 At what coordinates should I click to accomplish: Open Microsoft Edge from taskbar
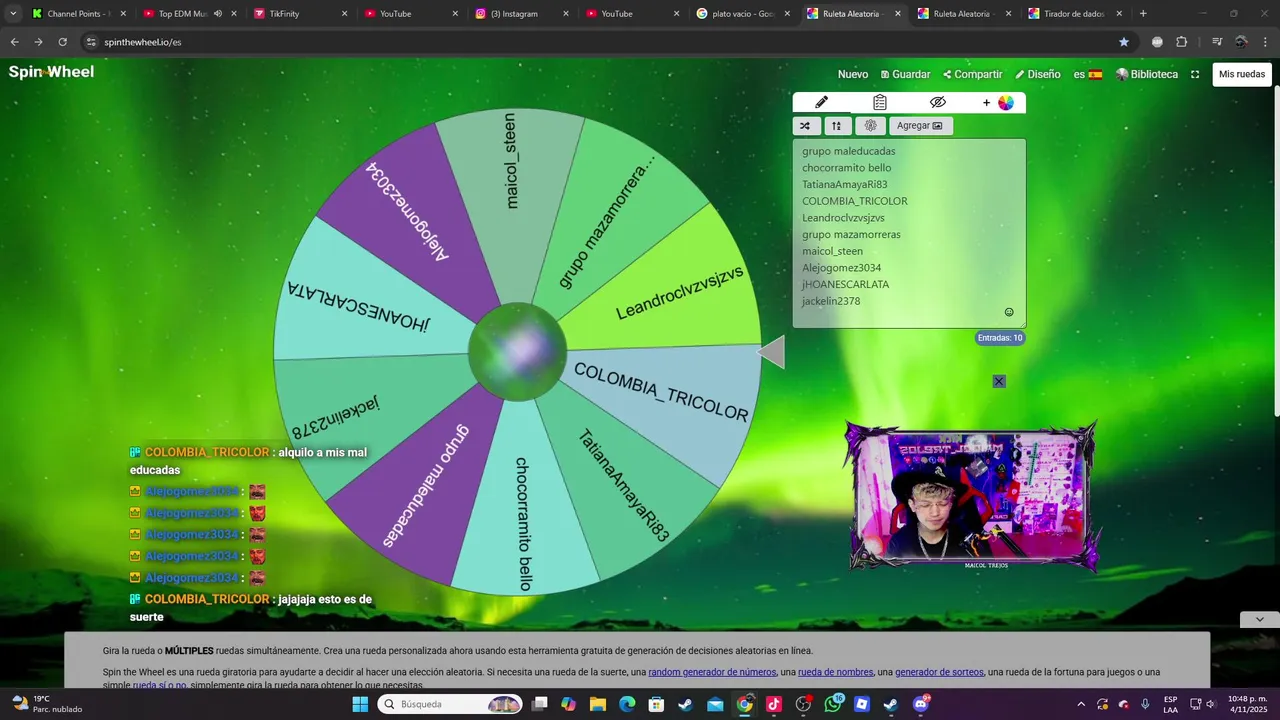point(627,704)
